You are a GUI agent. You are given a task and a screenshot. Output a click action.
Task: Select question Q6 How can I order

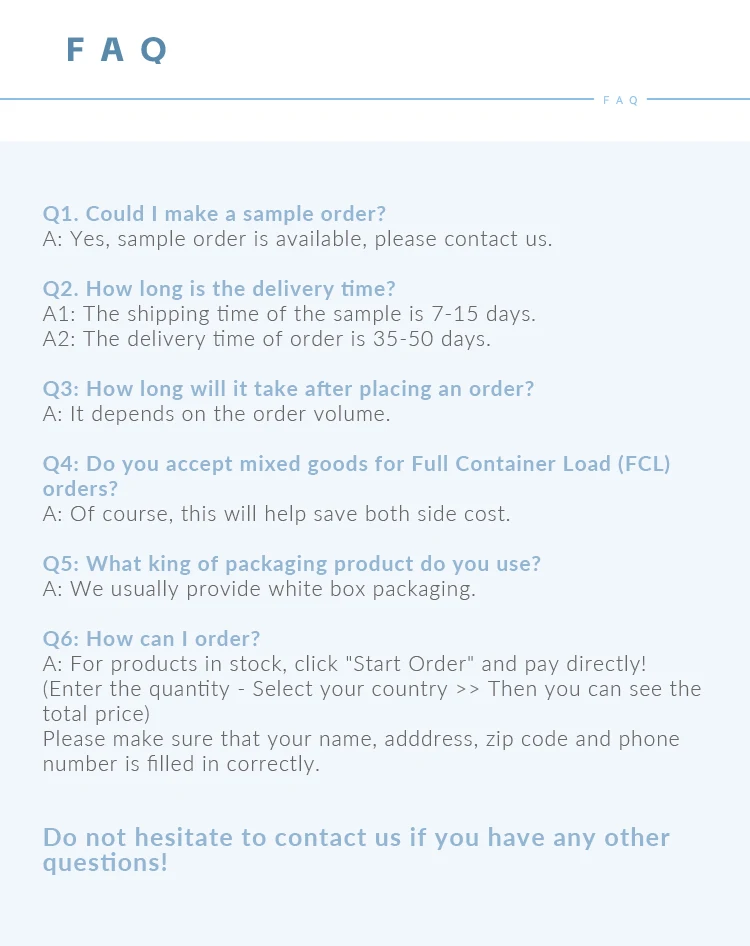pos(151,639)
